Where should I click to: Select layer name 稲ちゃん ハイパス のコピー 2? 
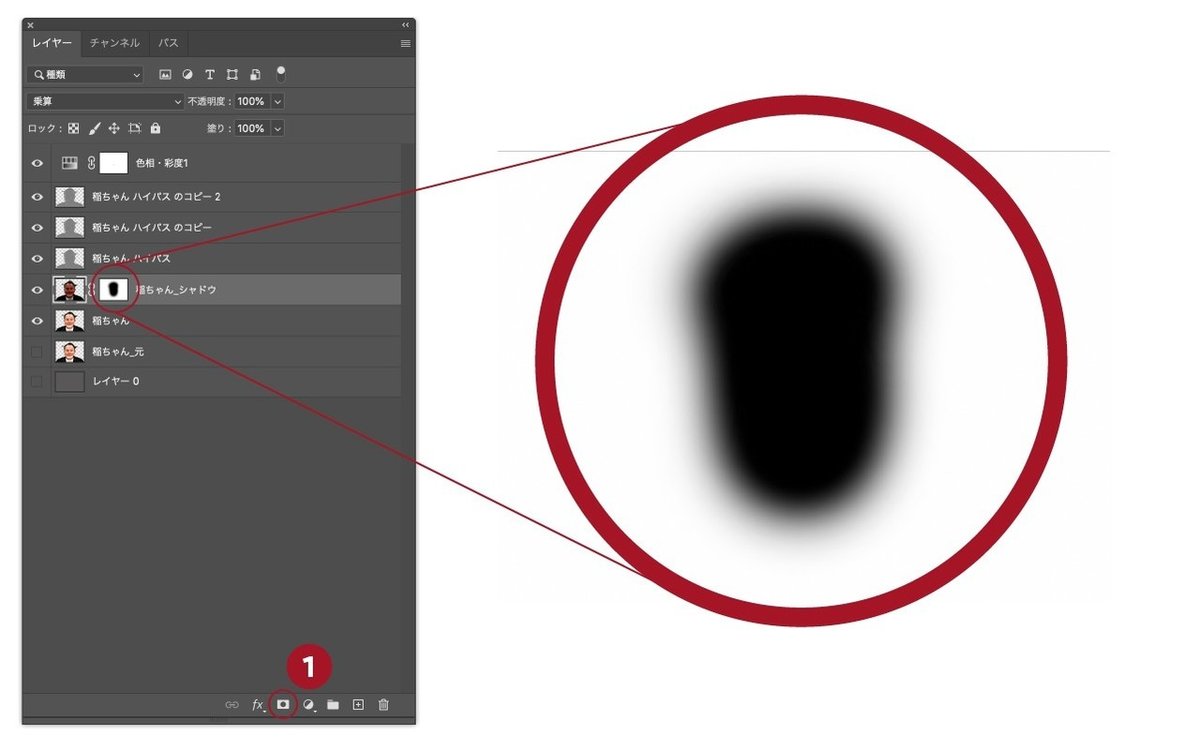click(x=156, y=197)
